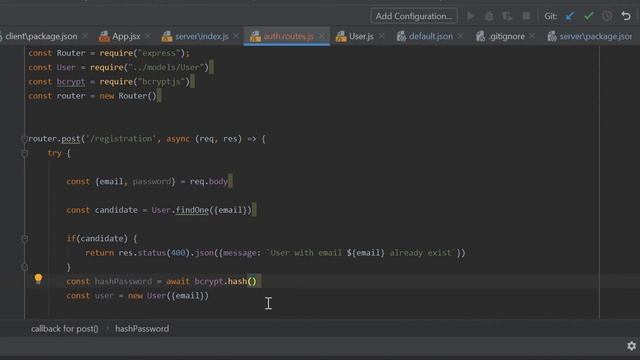The width and height of the screenshot is (640, 360).
Task: Close the .gitignore tab
Action: click(532, 36)
